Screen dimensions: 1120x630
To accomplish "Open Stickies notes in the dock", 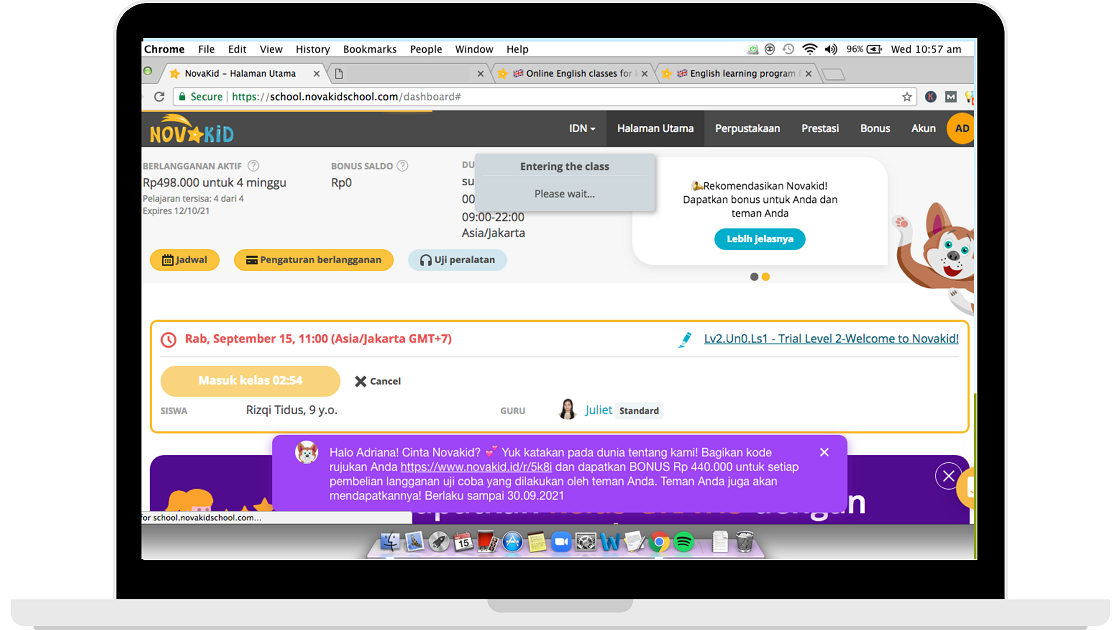I will (536, 542).
